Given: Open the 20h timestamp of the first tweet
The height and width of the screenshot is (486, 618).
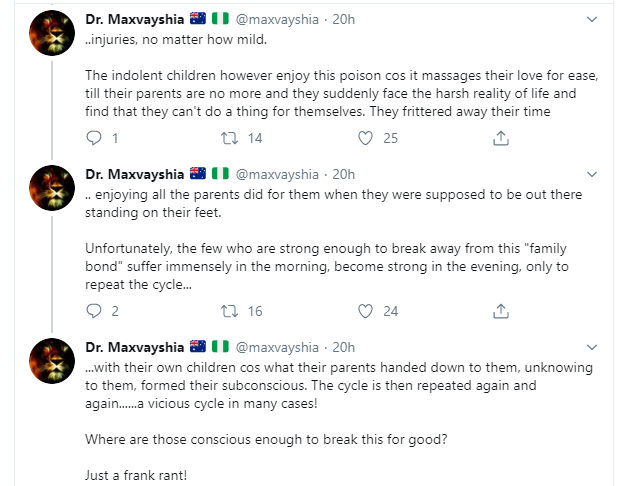Looking at the screenshot, I should pyautogui.click(x=343, y=19).
